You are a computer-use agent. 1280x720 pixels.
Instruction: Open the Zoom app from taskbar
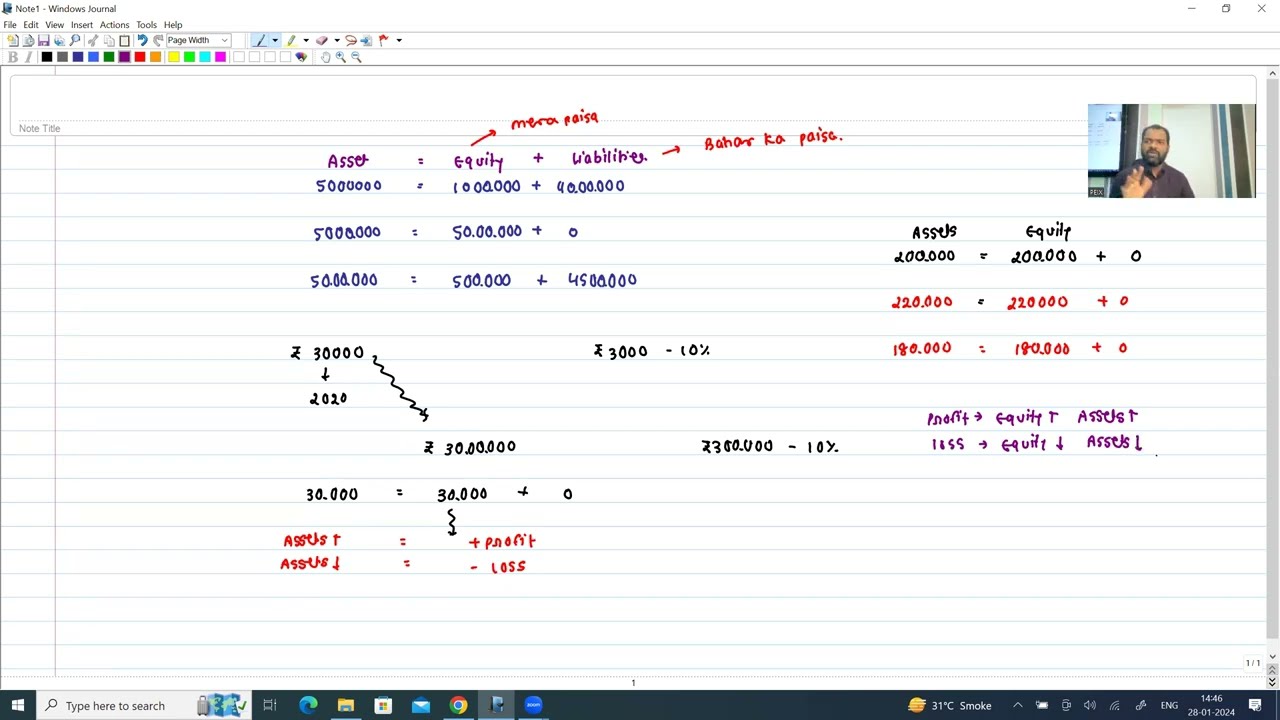[x=533, y=705]
